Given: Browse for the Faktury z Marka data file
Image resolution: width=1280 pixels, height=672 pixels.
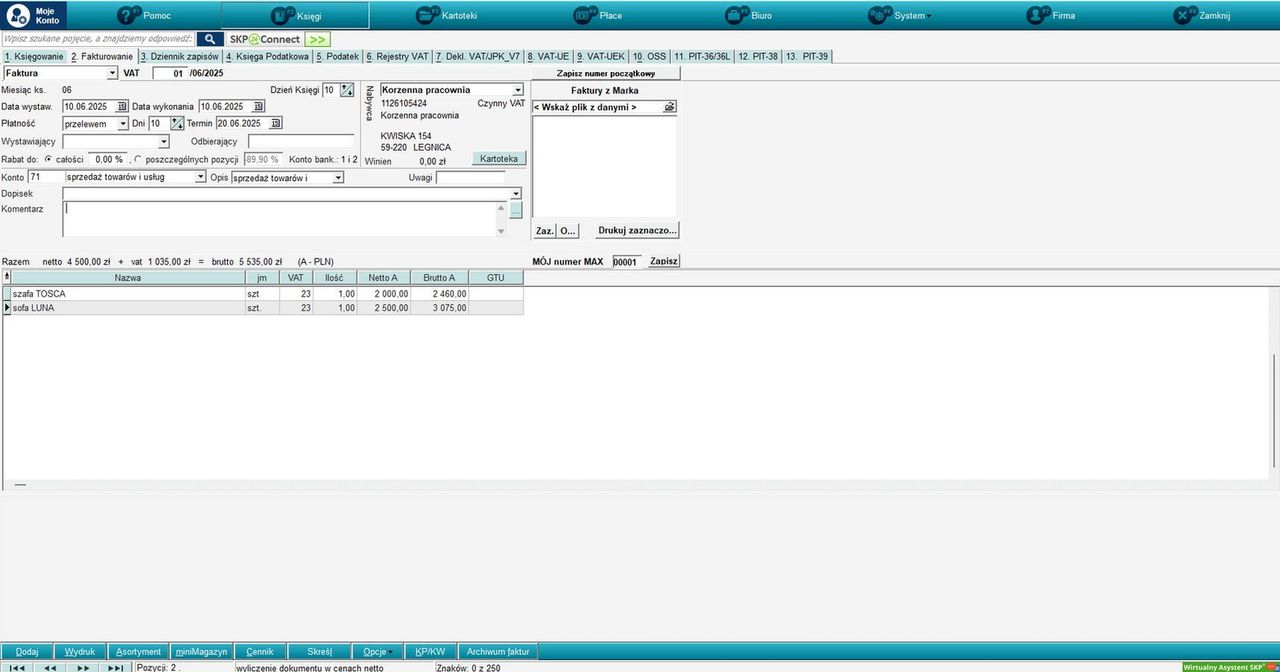Looking at the screenshot, I should [669, 106].
